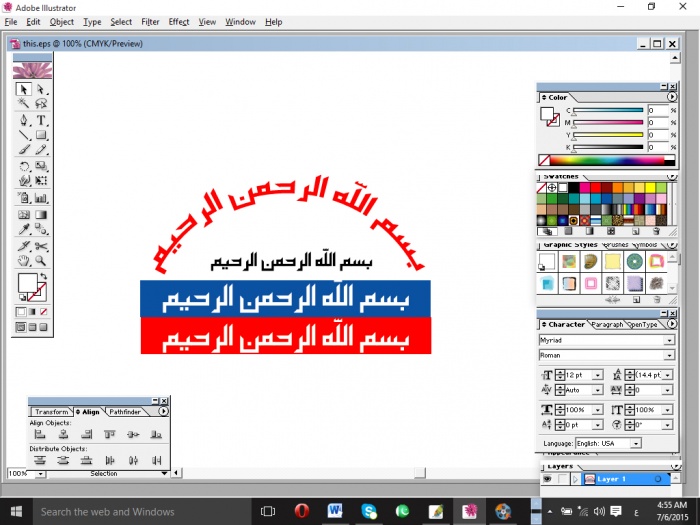Select the Rectangle tool
The height and width of the screenshot is (525, 700).
pyautogui.click(x=41, y=135)
